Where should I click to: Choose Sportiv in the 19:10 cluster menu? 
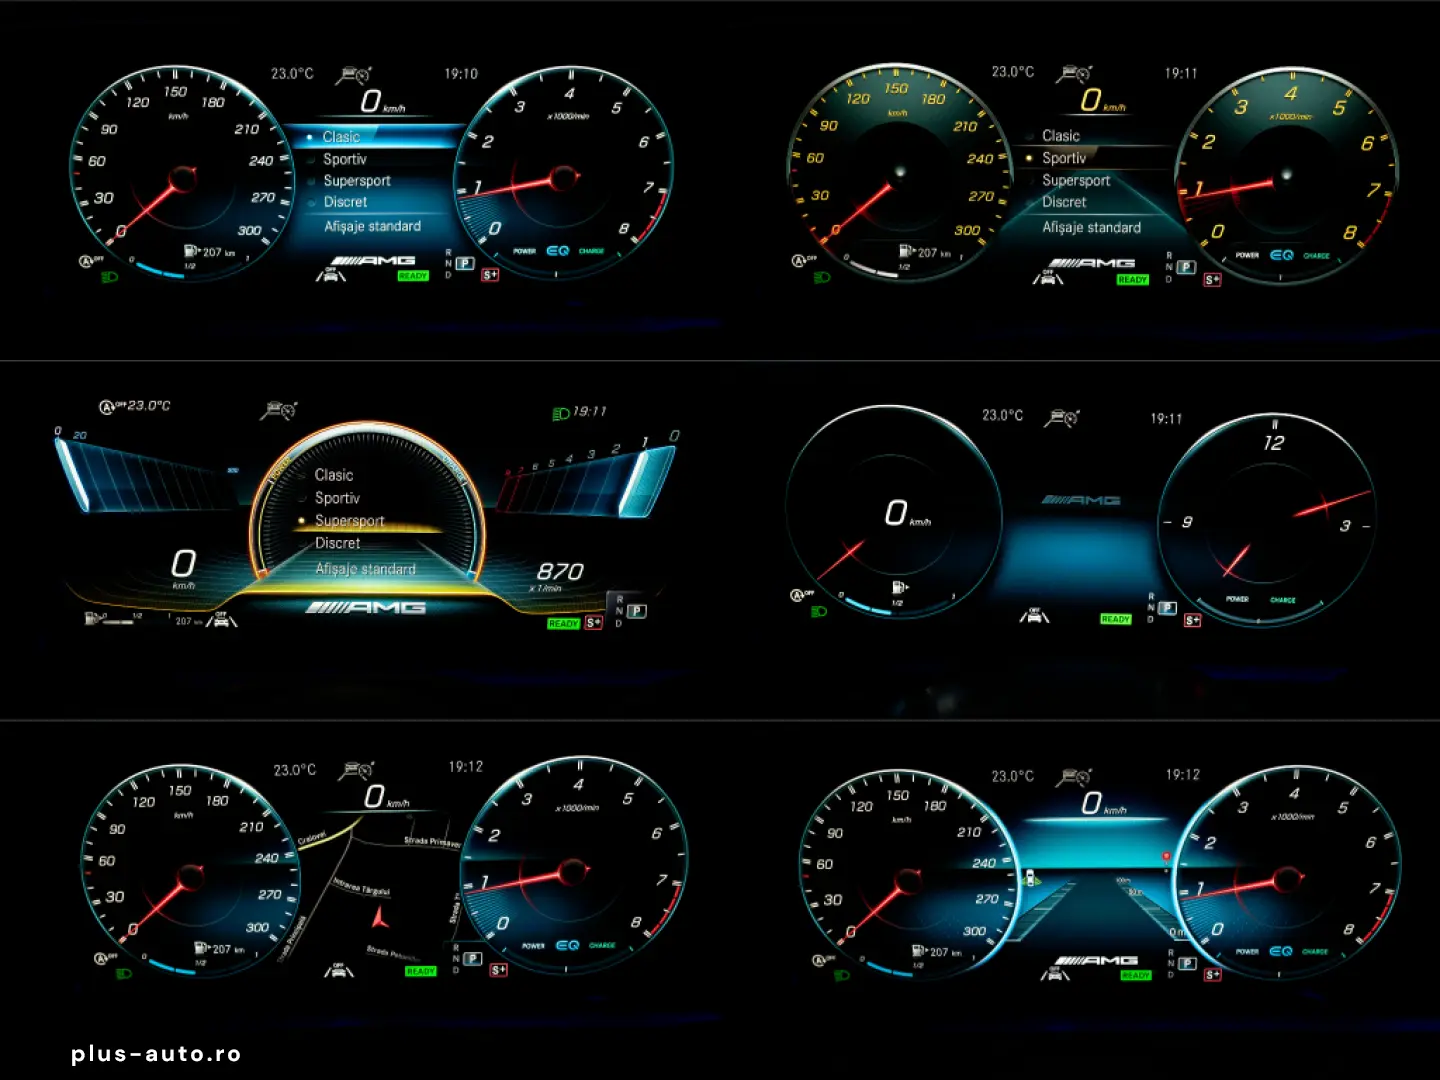[345, 159]
